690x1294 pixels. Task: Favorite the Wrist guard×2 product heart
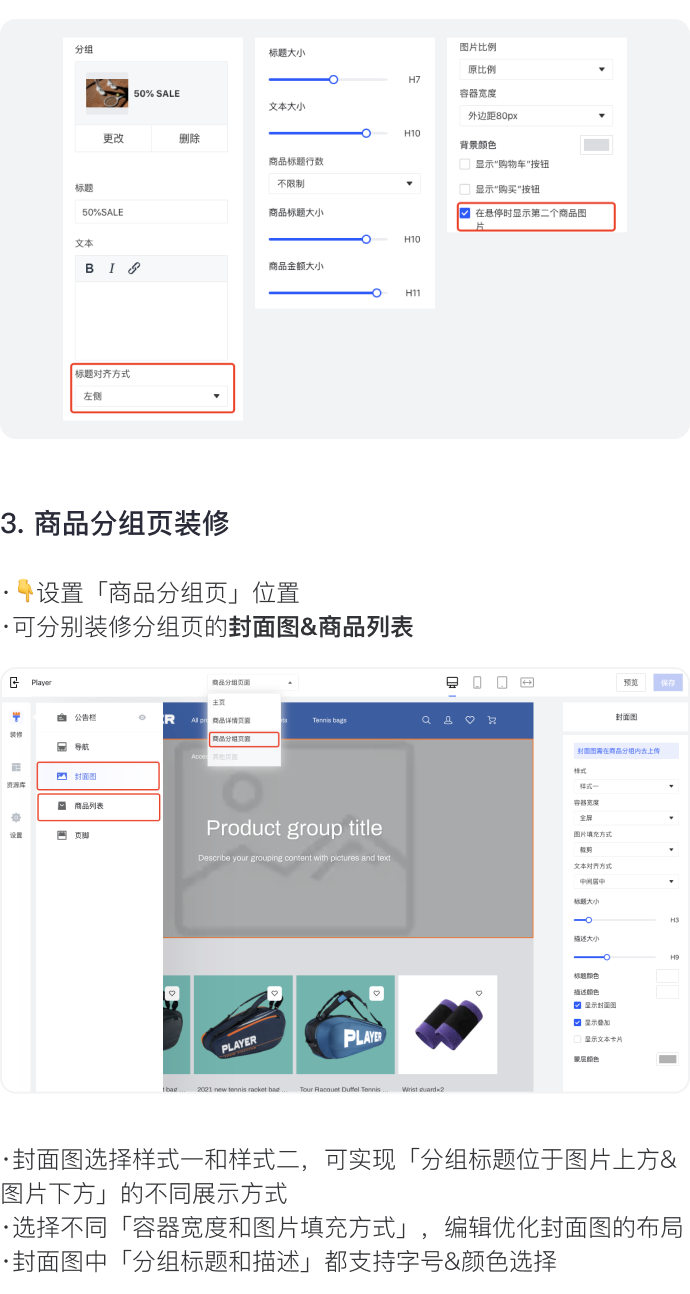[x=479, y=993]
